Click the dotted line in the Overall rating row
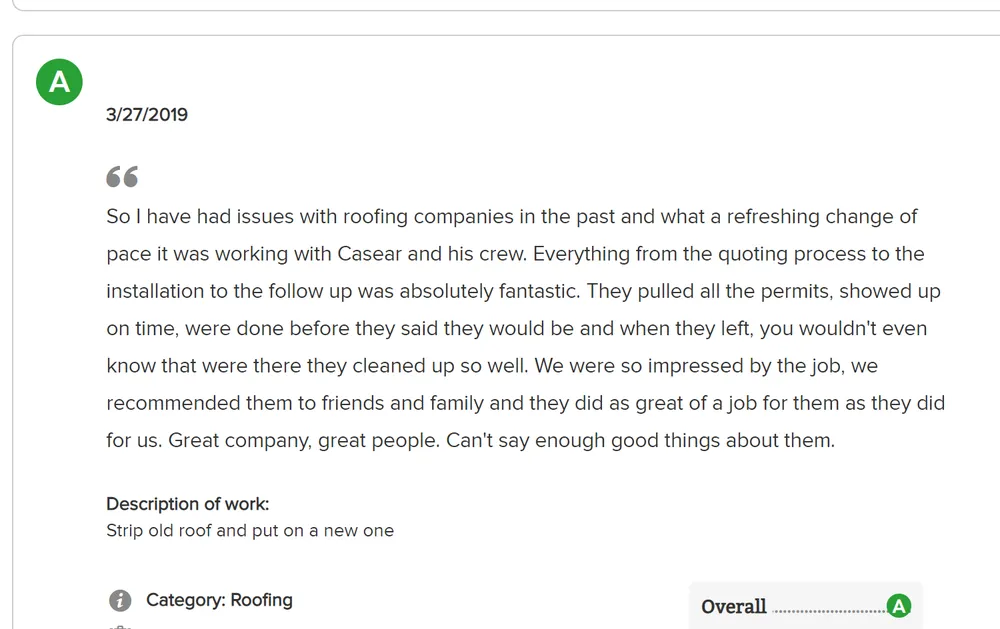Viewport: 1000px width, 629px height. pyautogui.click(x=828, y=609)
